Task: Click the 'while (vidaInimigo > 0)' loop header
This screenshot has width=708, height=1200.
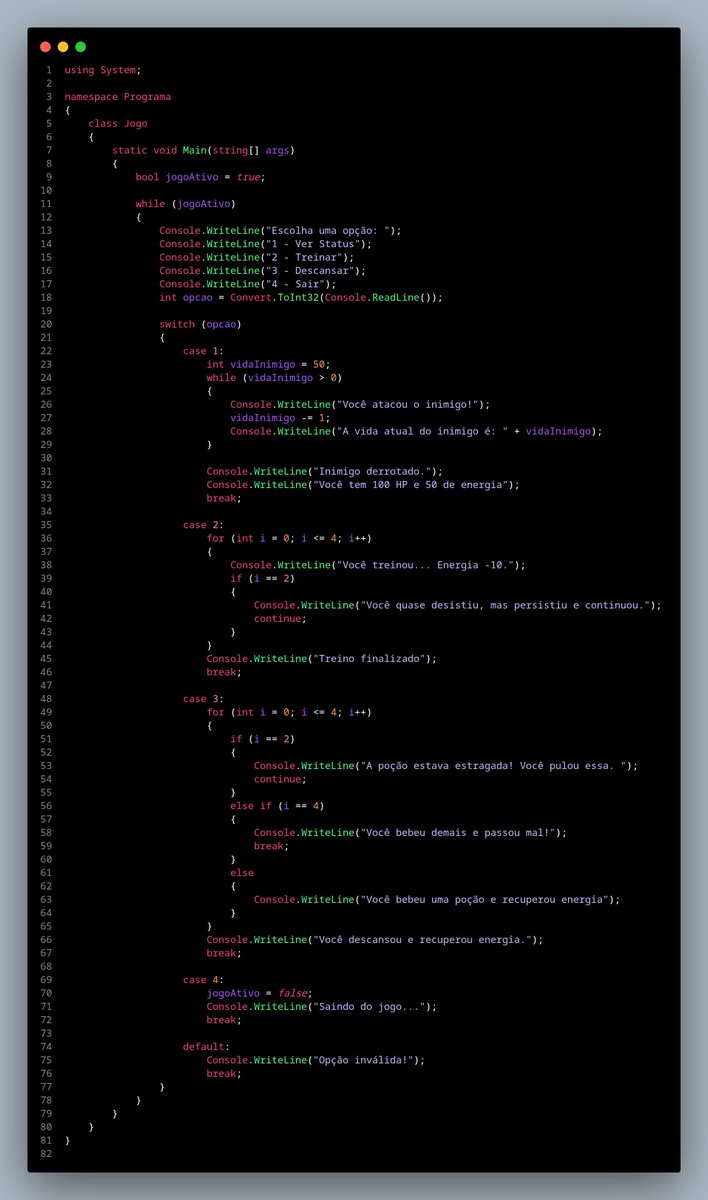Action: [x=274, y=377]
